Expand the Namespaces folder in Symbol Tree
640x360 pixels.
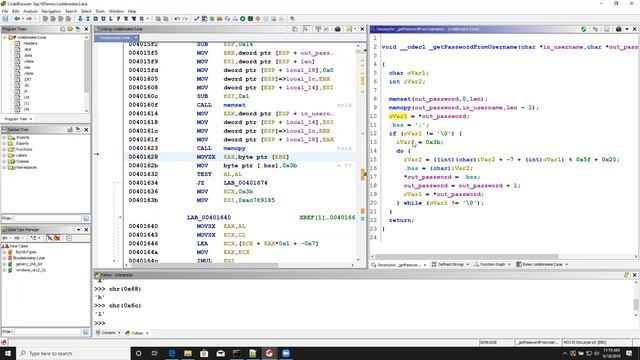click(x=4, y=167)
